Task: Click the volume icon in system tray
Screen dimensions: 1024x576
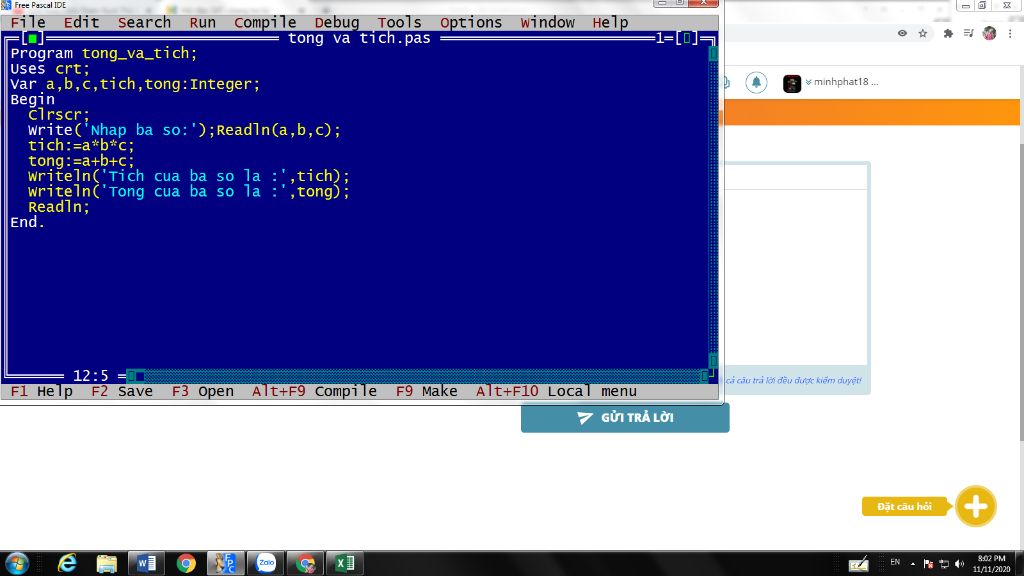Action: tap(959, 564)
